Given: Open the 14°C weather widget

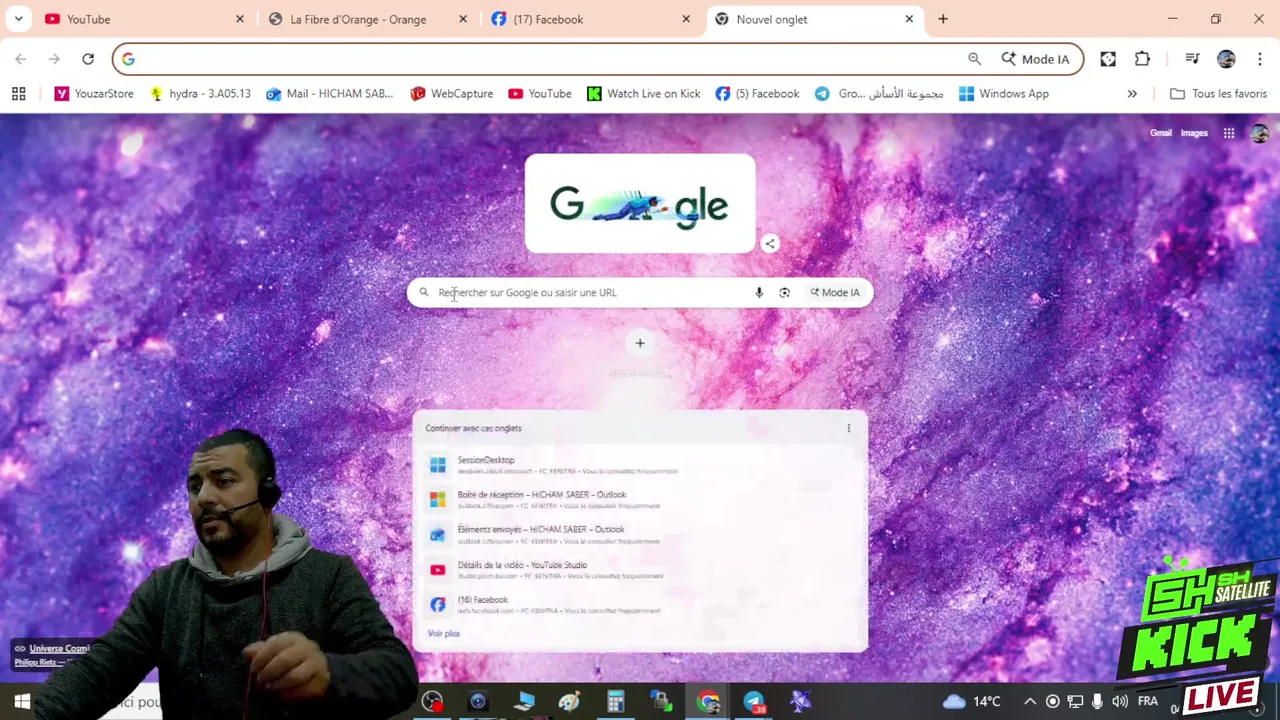Looking at the screenshot, I should (972, 701).
